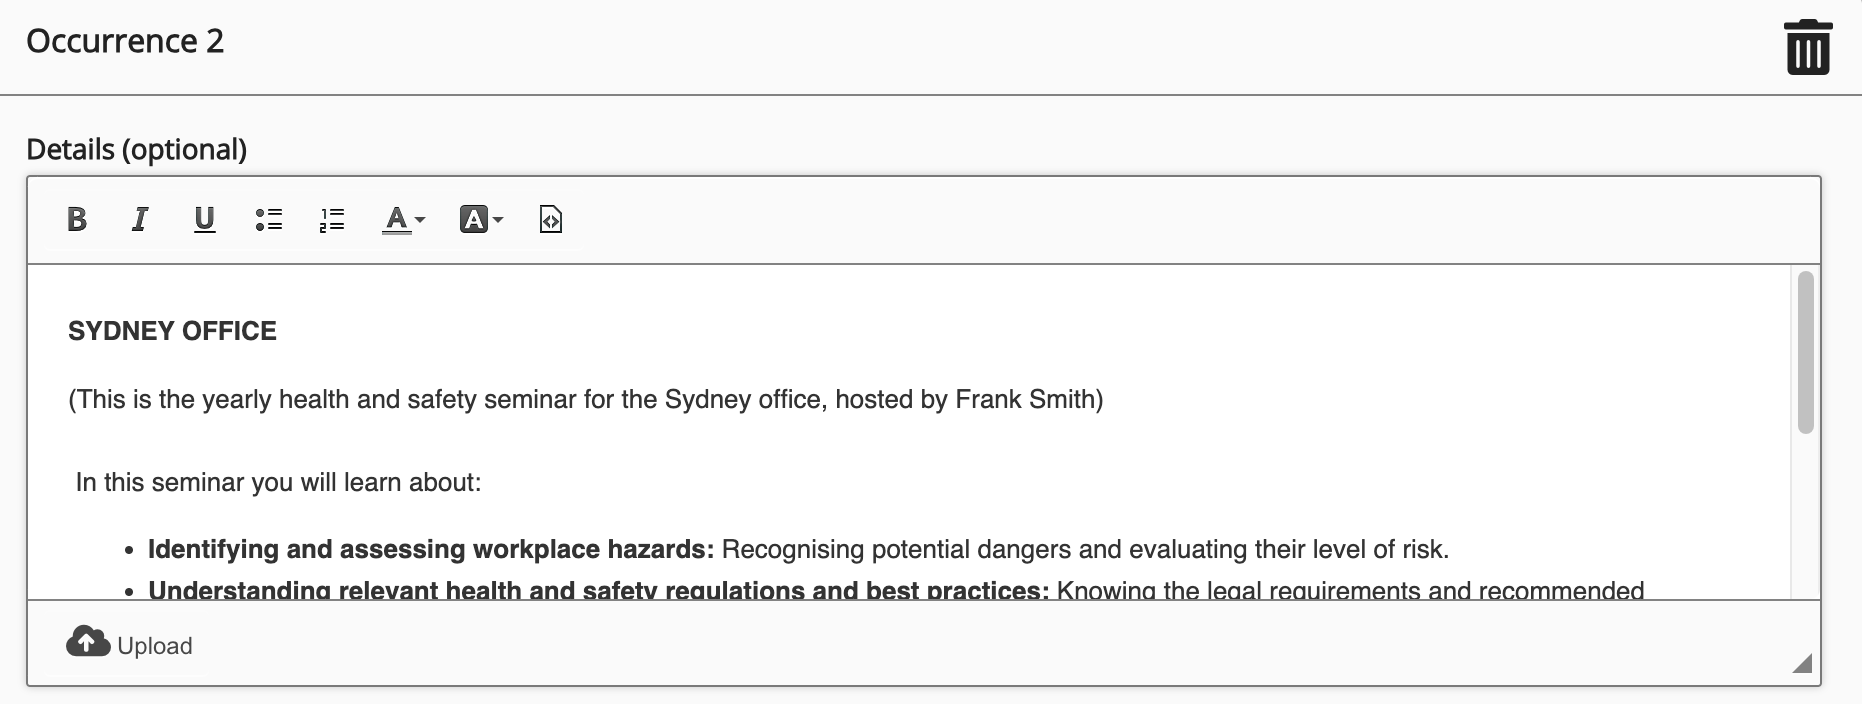The image size is (1862, 704).
Task: Click the line mentioning Frank Smith
Action: coord(585,399)
